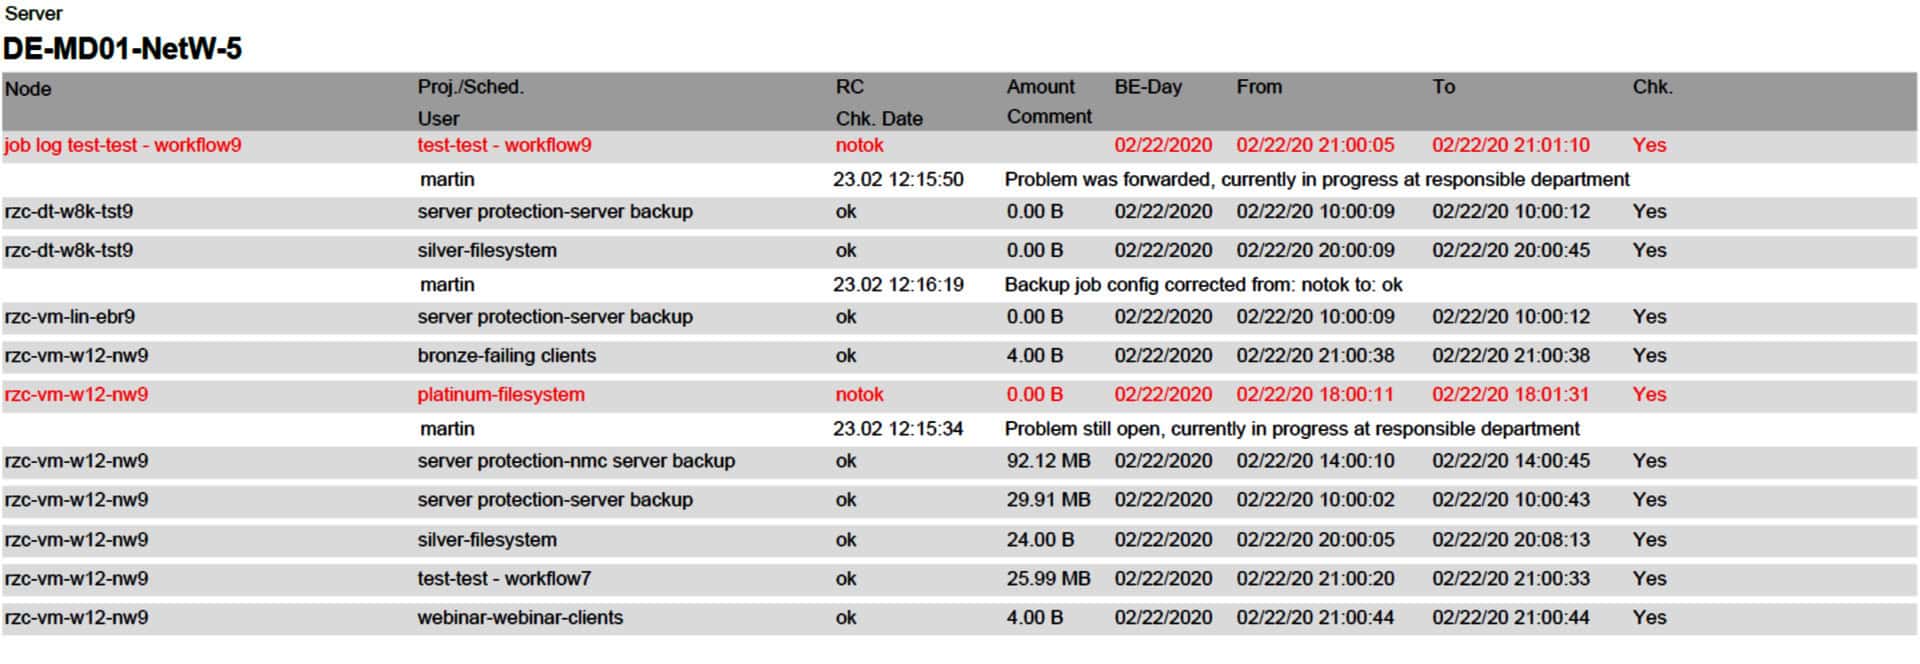Click the Amount column header

(1040, 87)
